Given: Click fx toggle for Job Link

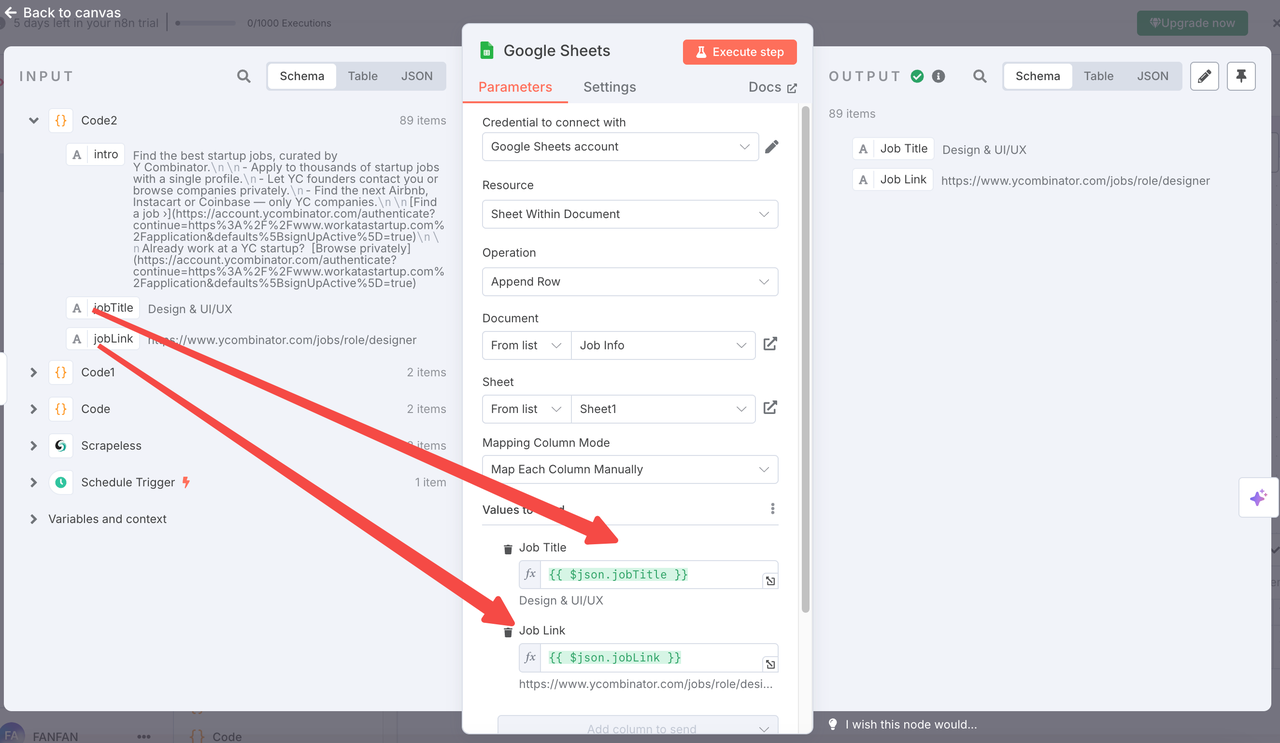Looking at the screenshot, I should (530, 657).
